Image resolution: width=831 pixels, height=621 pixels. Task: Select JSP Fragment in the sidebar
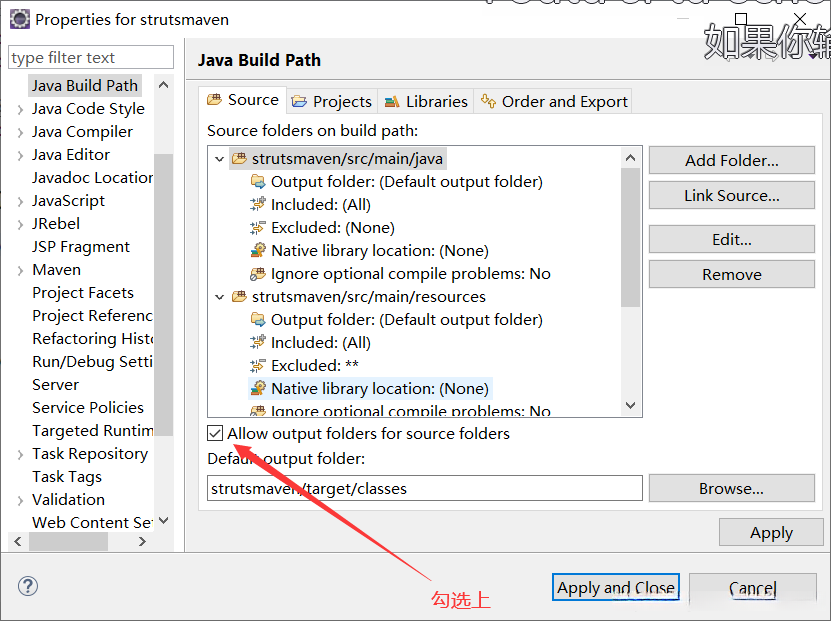coord(81,247)
